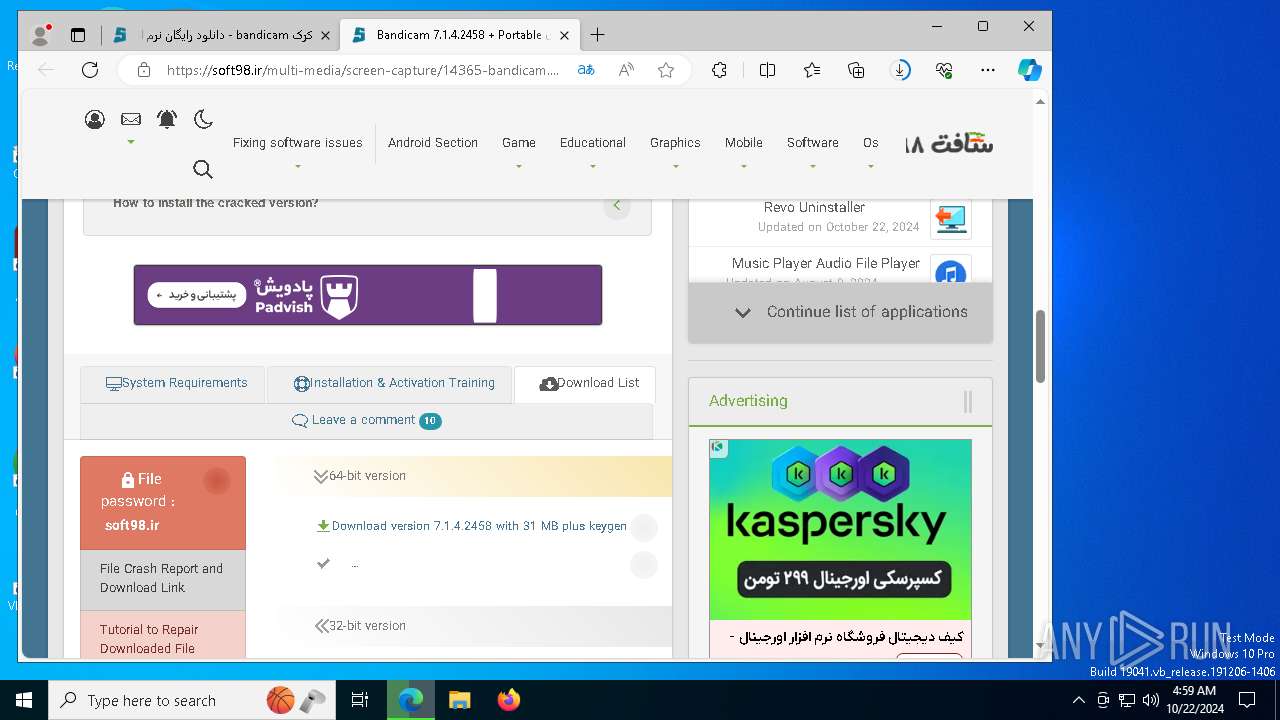The height and width of the screenshot is (720, 1280).
Task: Open File Crash Report and Download Link
Action: [163, 579]
